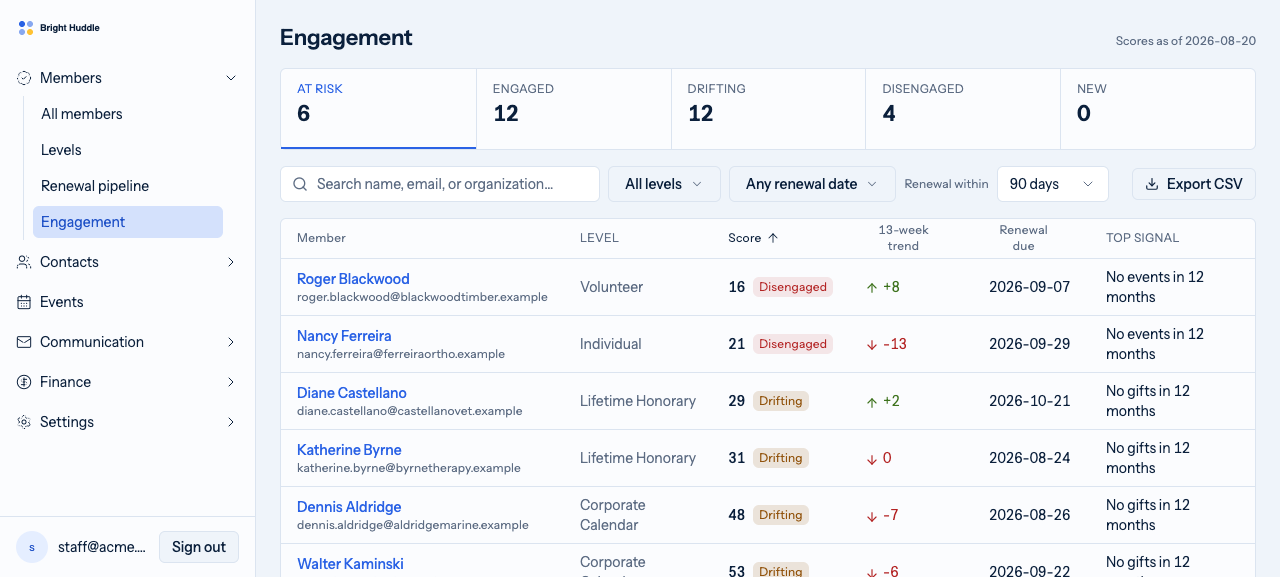Click the Bright Huddle logo icon
This screenshot has width=1280, height=577.
tap(26, 28)
